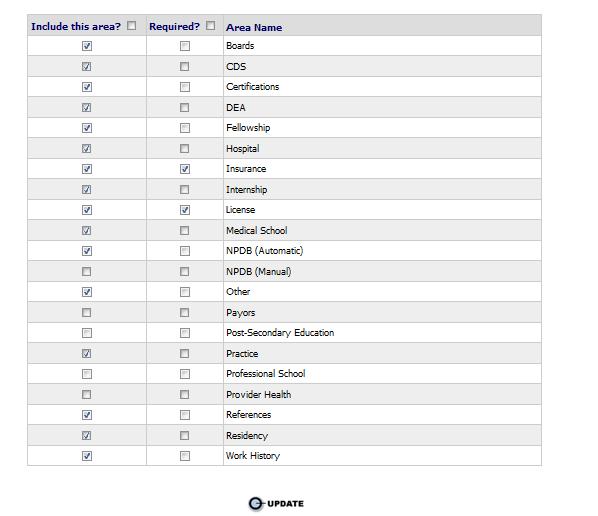Screen dimensions: 598x516
Task: Enable Include for Payors
Action: [87, 313]
